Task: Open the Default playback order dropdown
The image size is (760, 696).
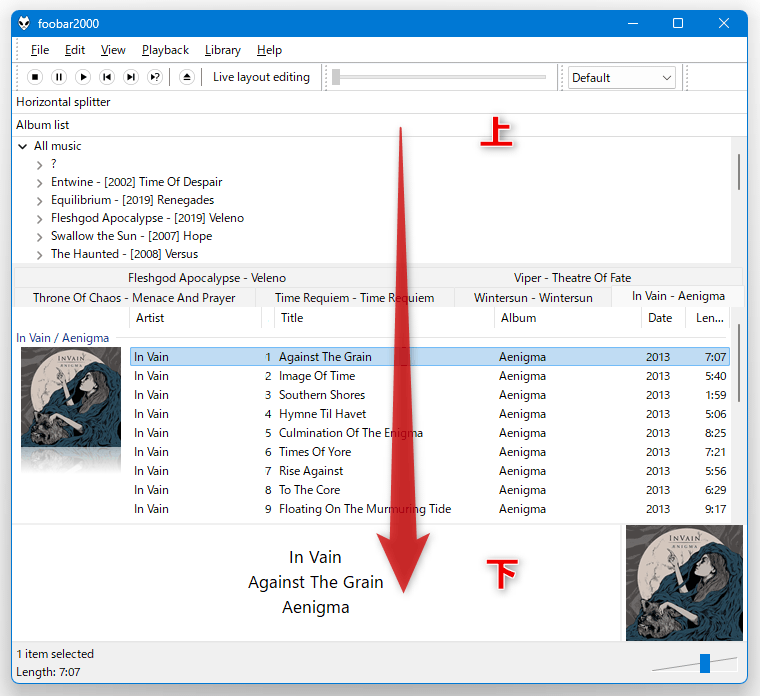Action: [x=621, y=78]
